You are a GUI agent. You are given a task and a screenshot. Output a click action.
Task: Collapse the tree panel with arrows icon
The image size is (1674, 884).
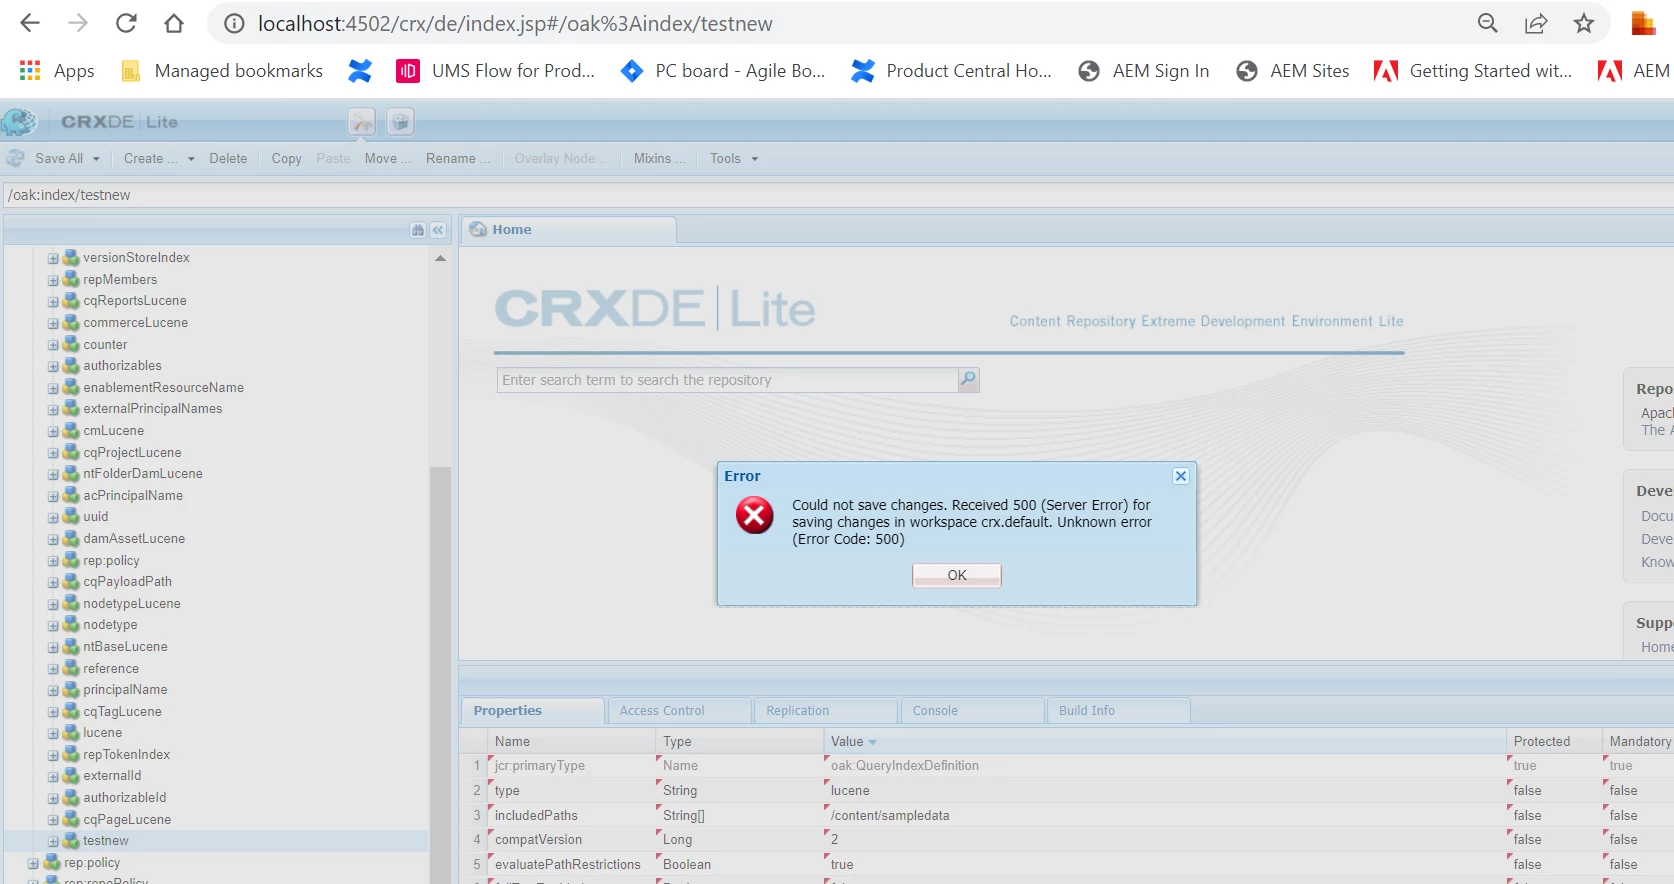(438, 230)
